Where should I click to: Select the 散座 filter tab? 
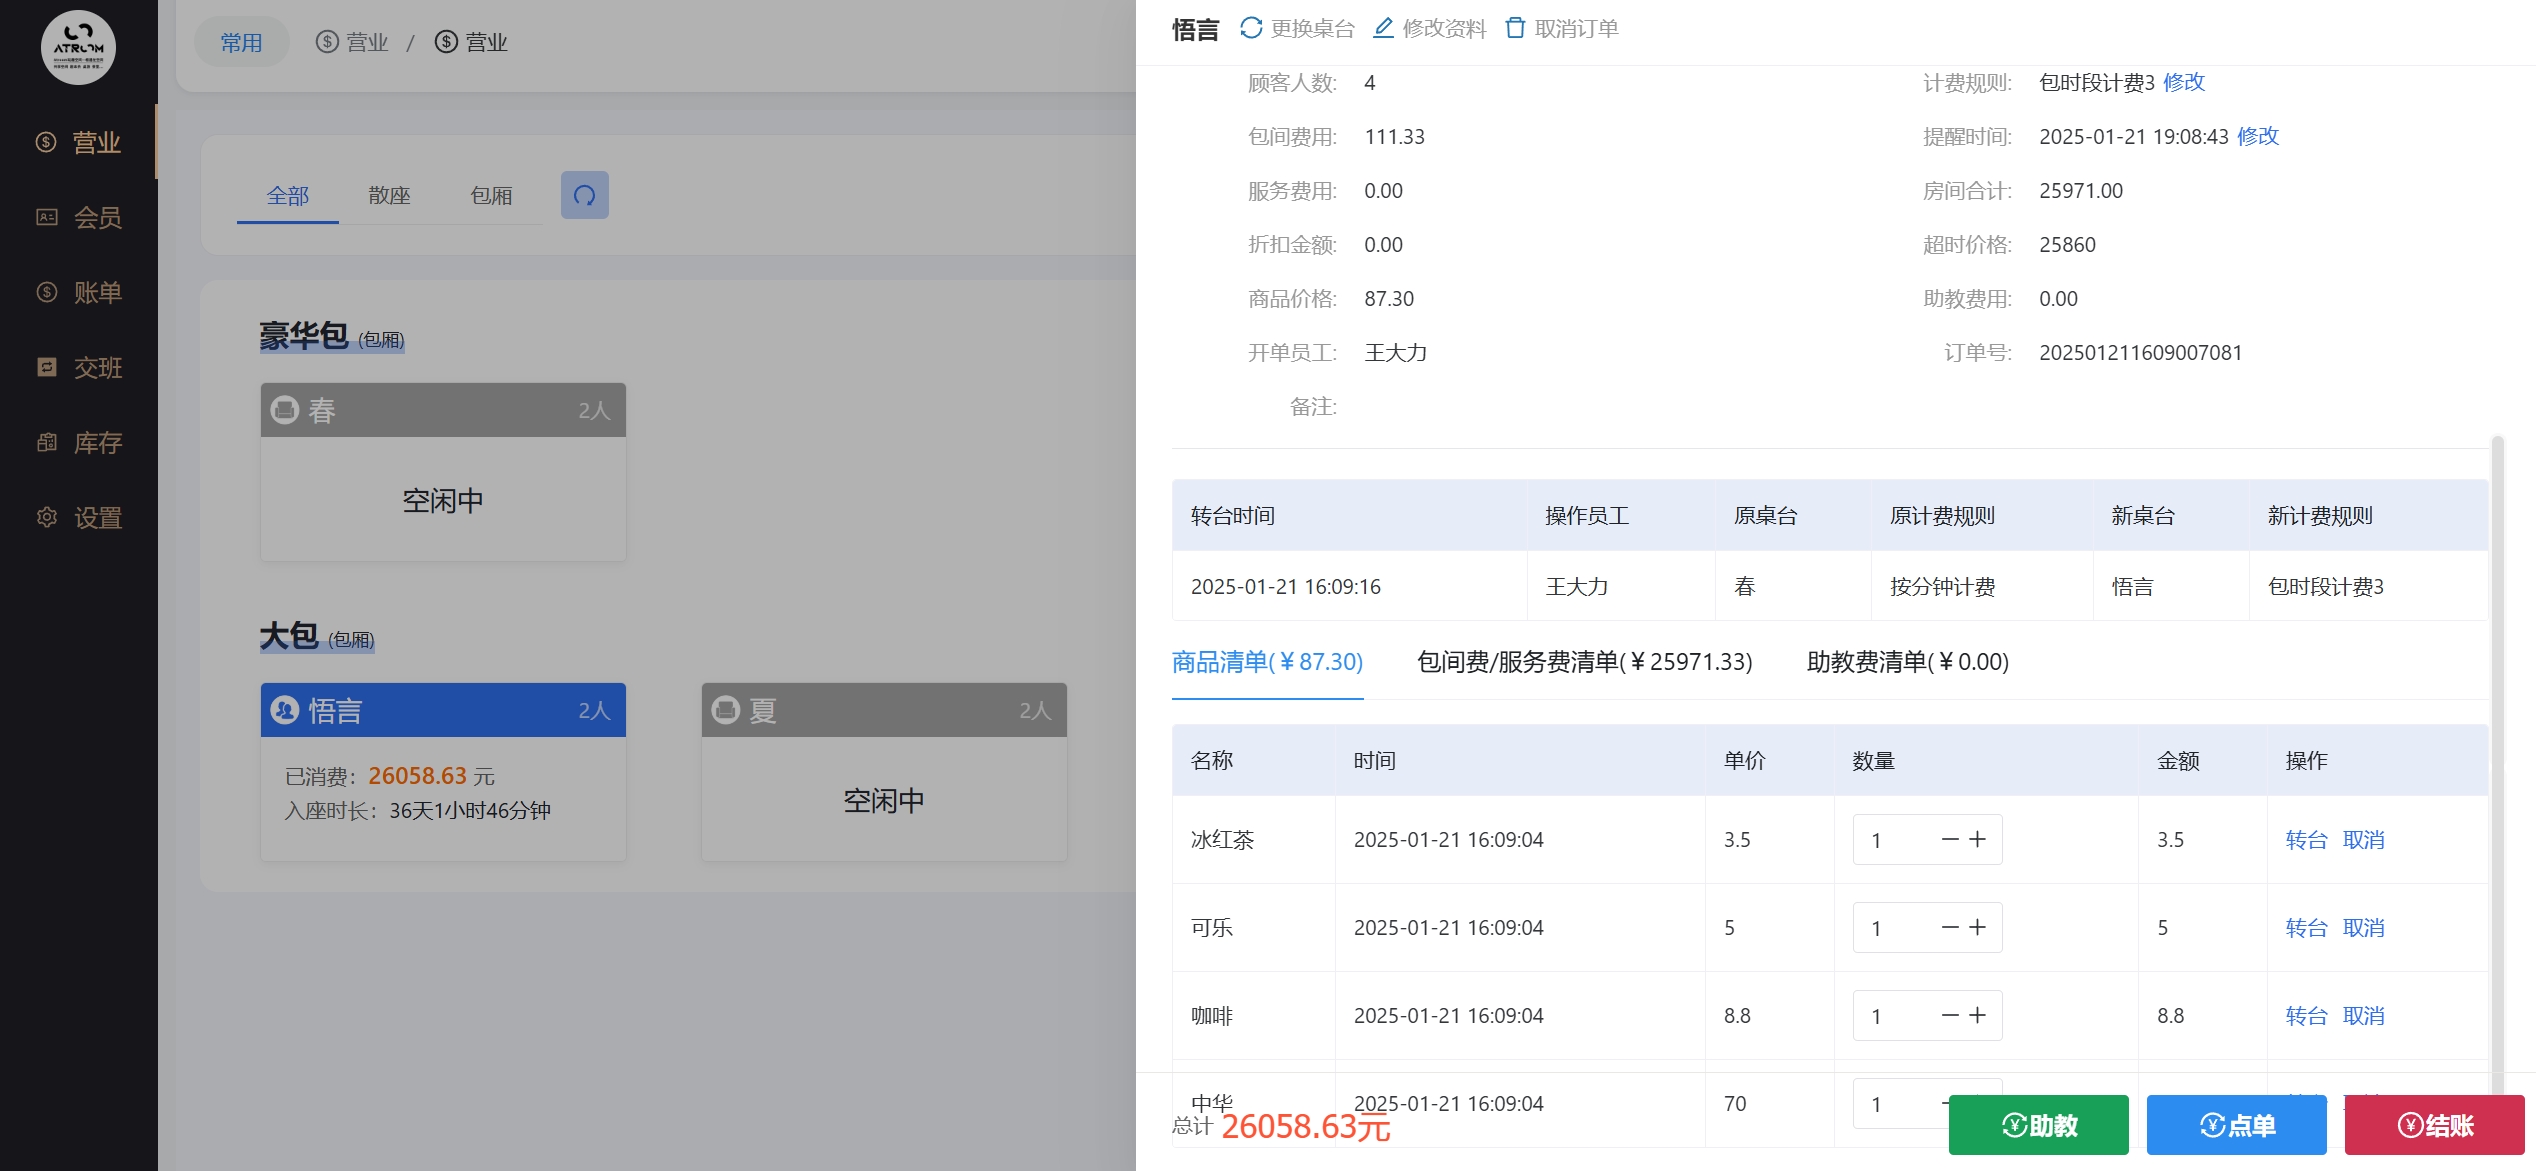pyautogui.click(x=389, y=195)
